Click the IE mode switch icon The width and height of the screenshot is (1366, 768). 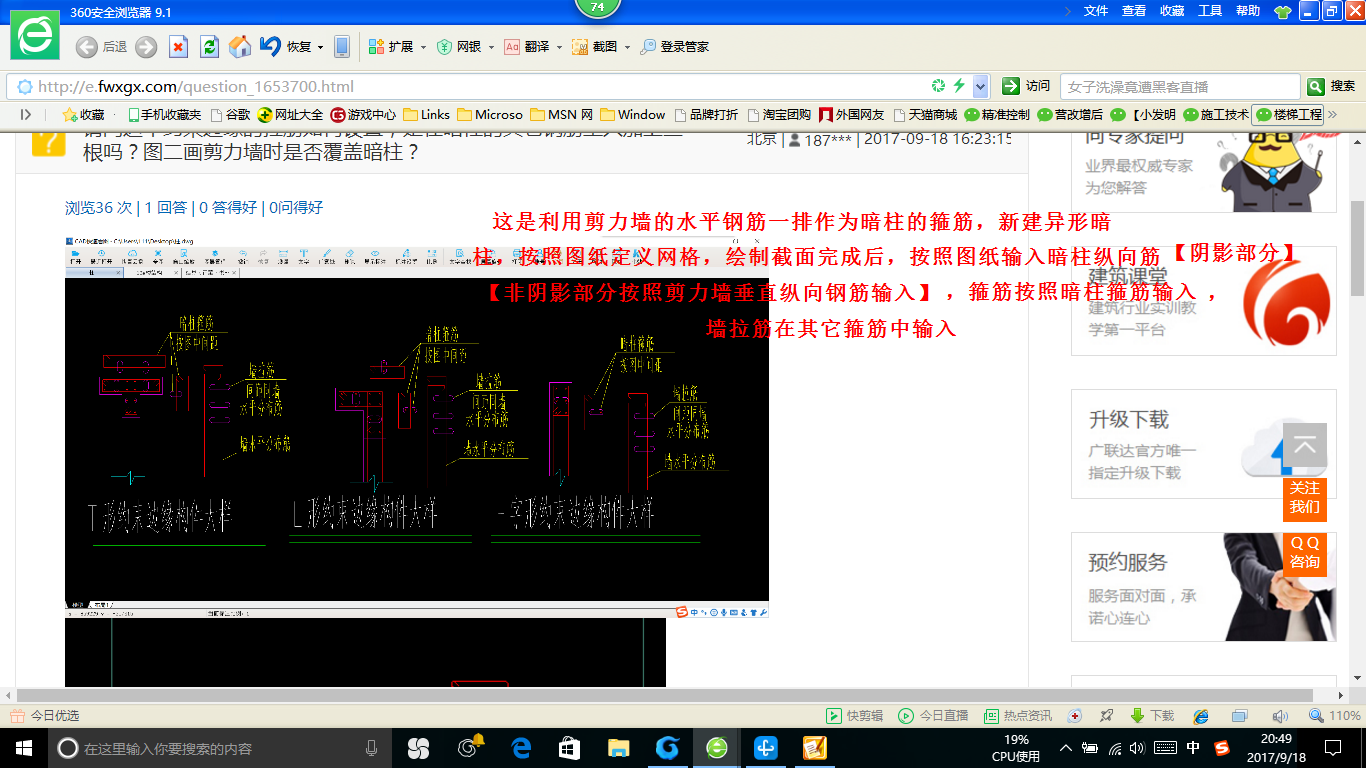[1201, 716]
